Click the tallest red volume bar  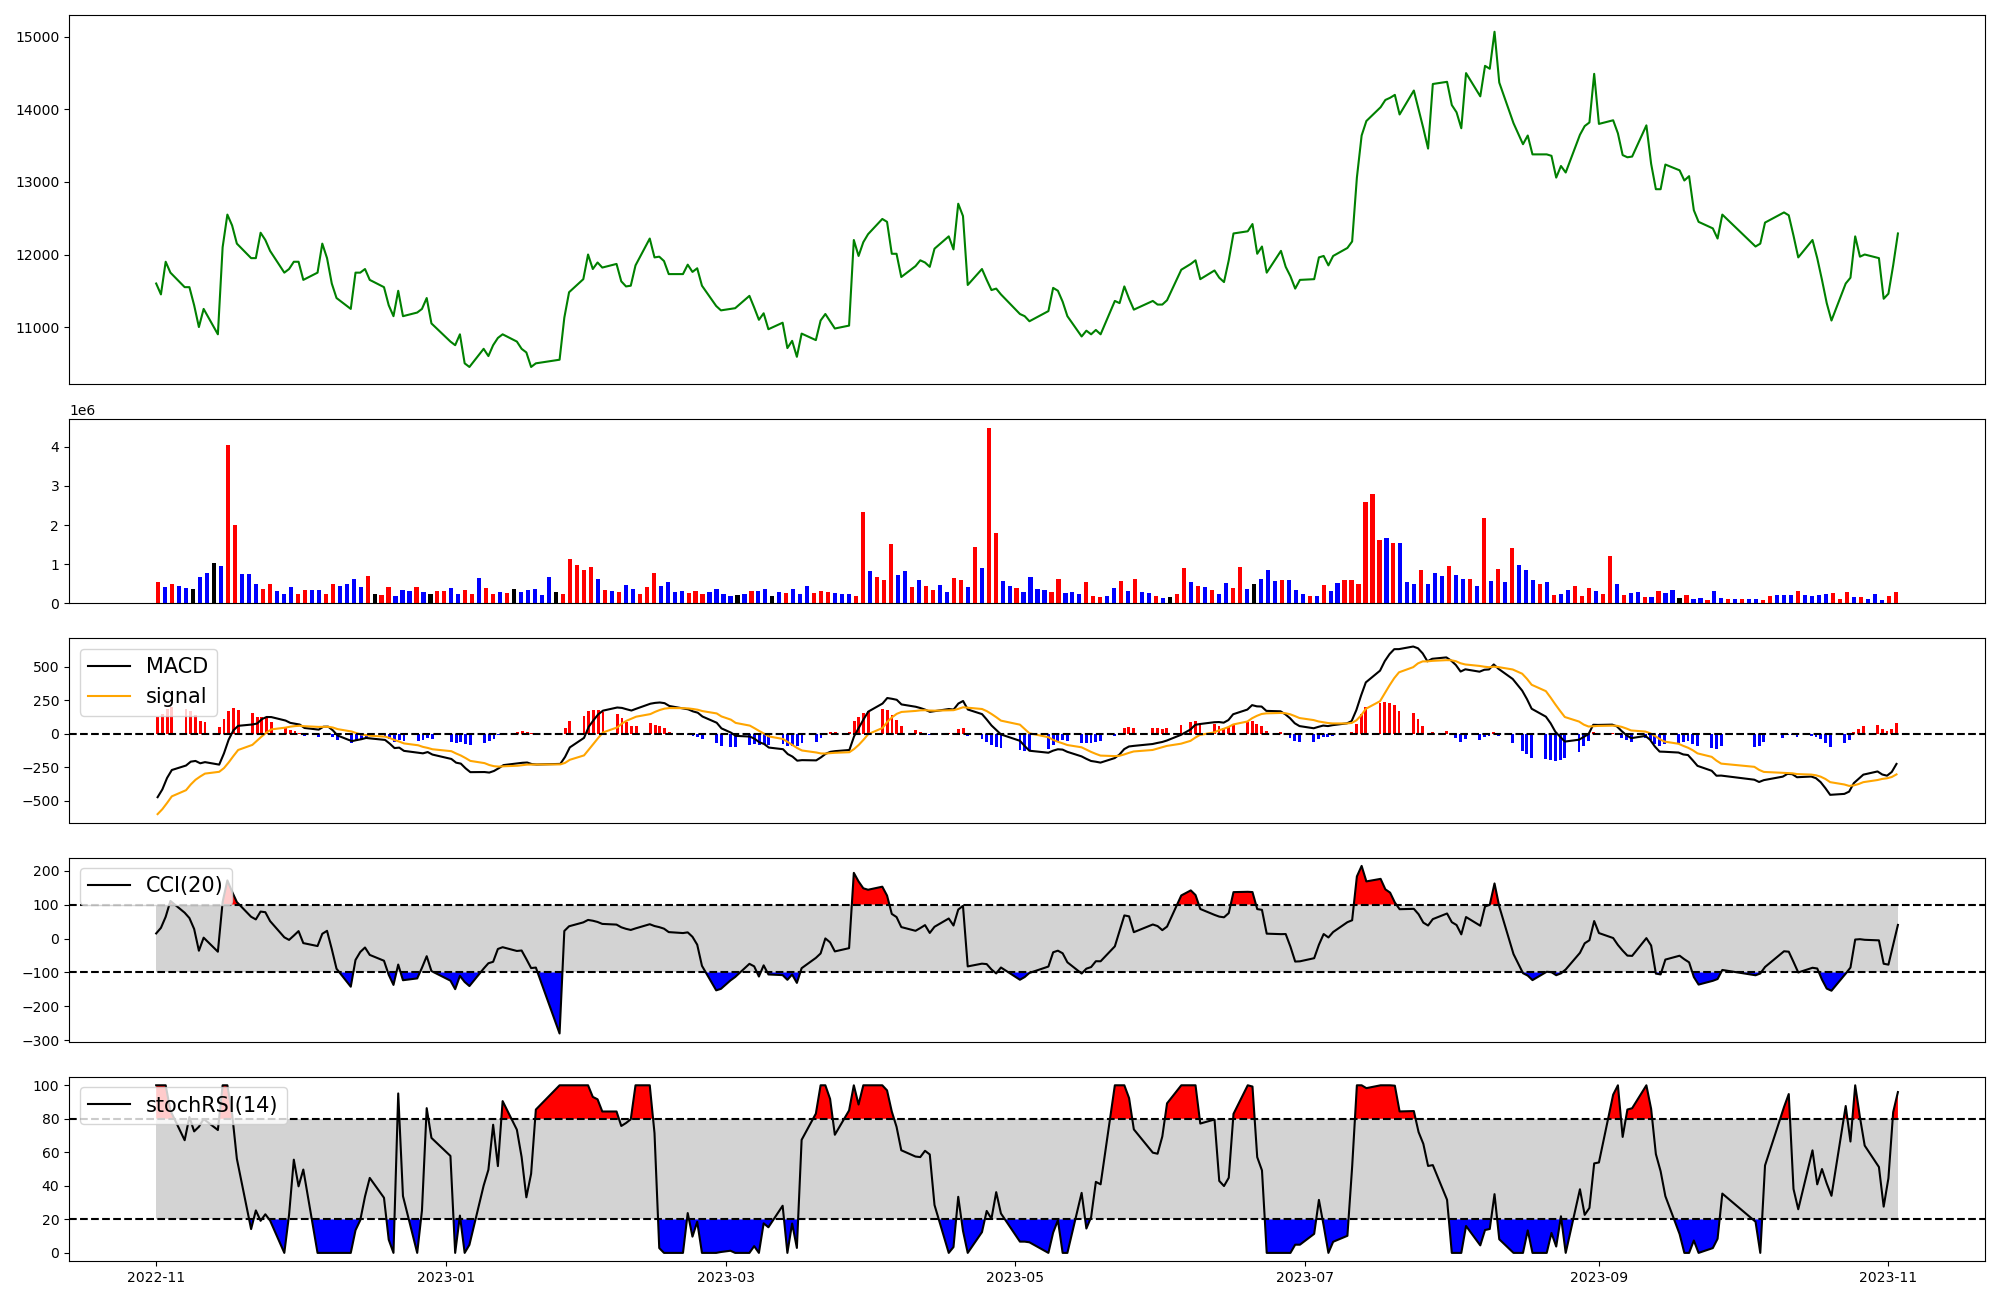pyautogui.click(x=989, y=515)
